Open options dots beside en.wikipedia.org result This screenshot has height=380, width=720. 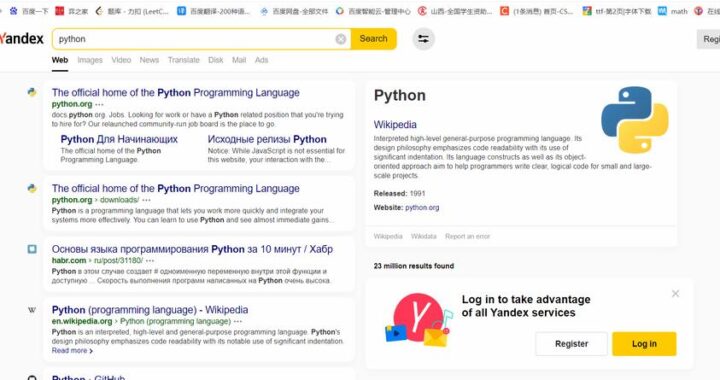[x=238, y=321]
